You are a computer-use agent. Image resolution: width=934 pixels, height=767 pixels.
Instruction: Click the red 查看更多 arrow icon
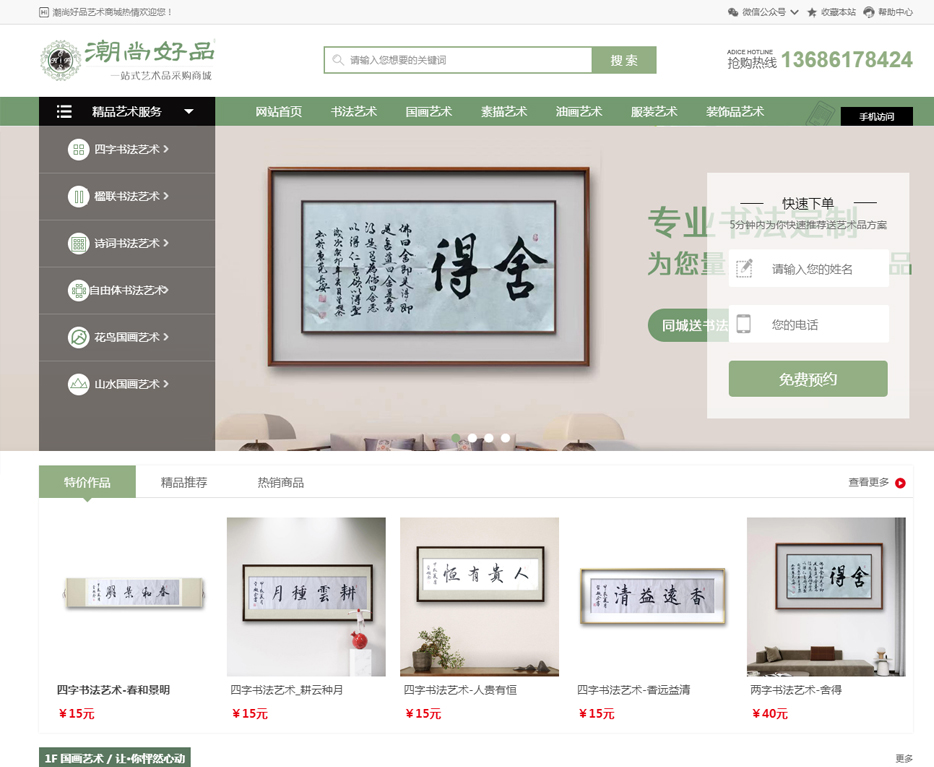900,483
